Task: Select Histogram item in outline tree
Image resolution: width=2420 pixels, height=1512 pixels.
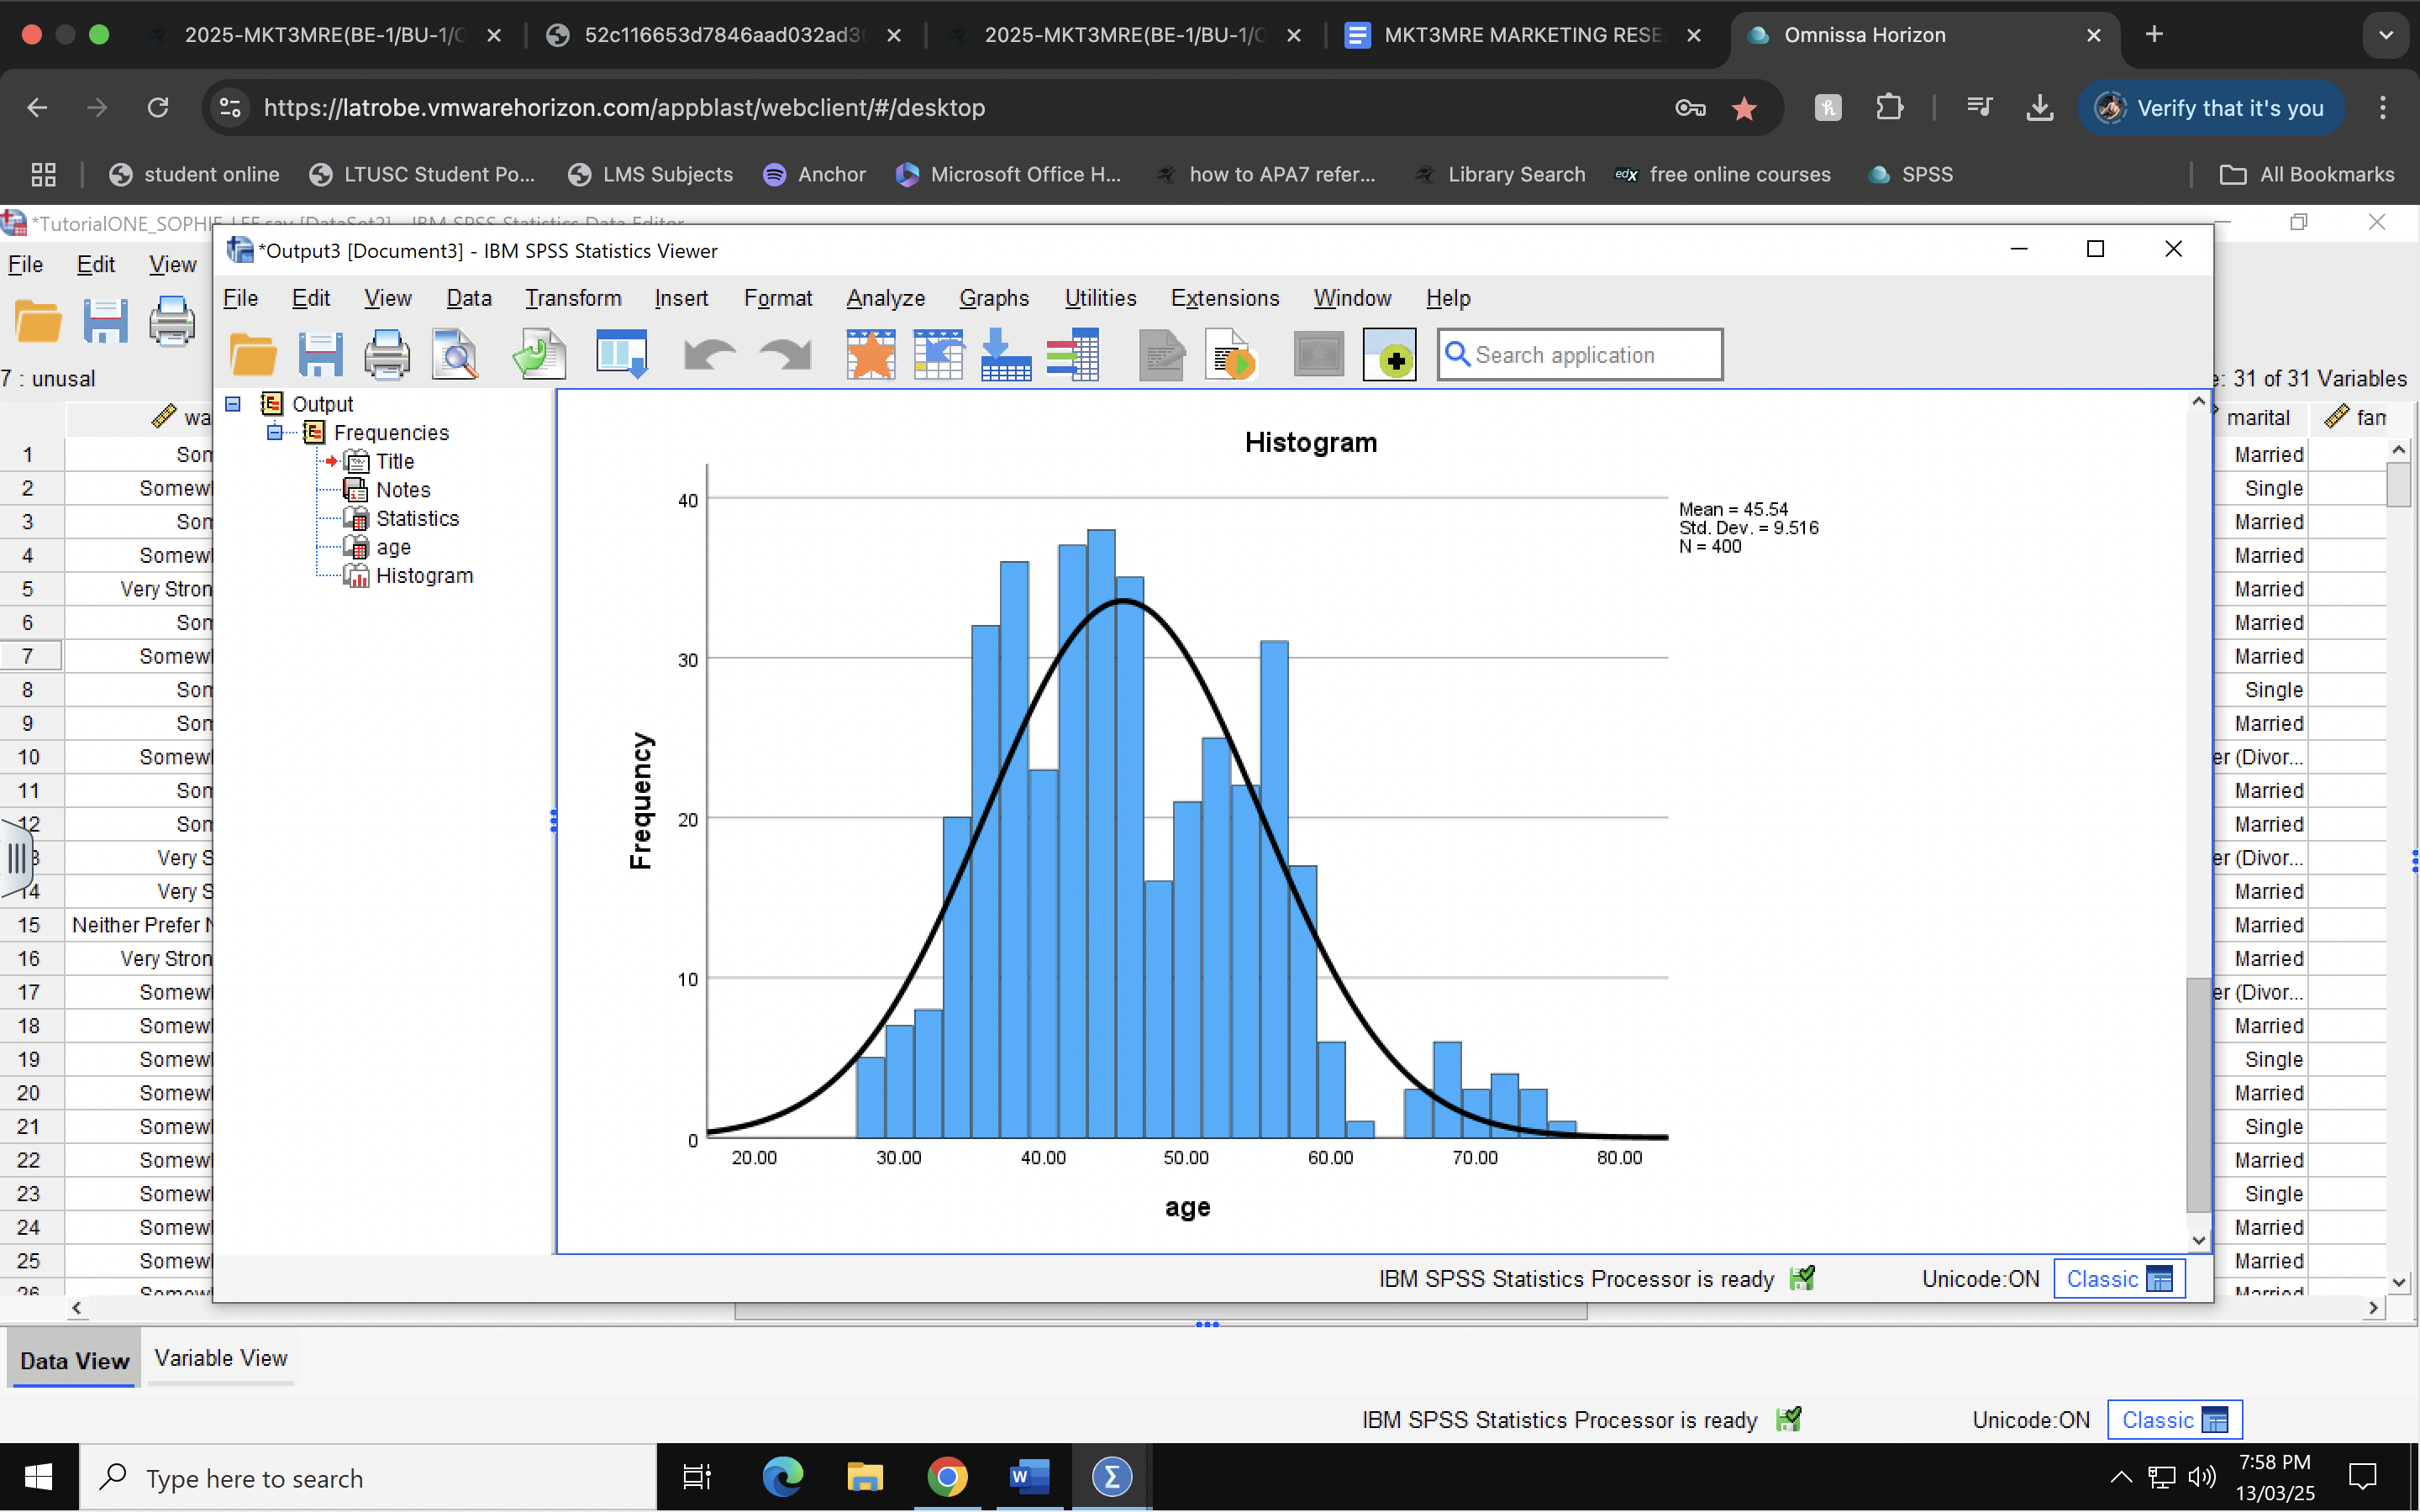Action: click(424, 576)
